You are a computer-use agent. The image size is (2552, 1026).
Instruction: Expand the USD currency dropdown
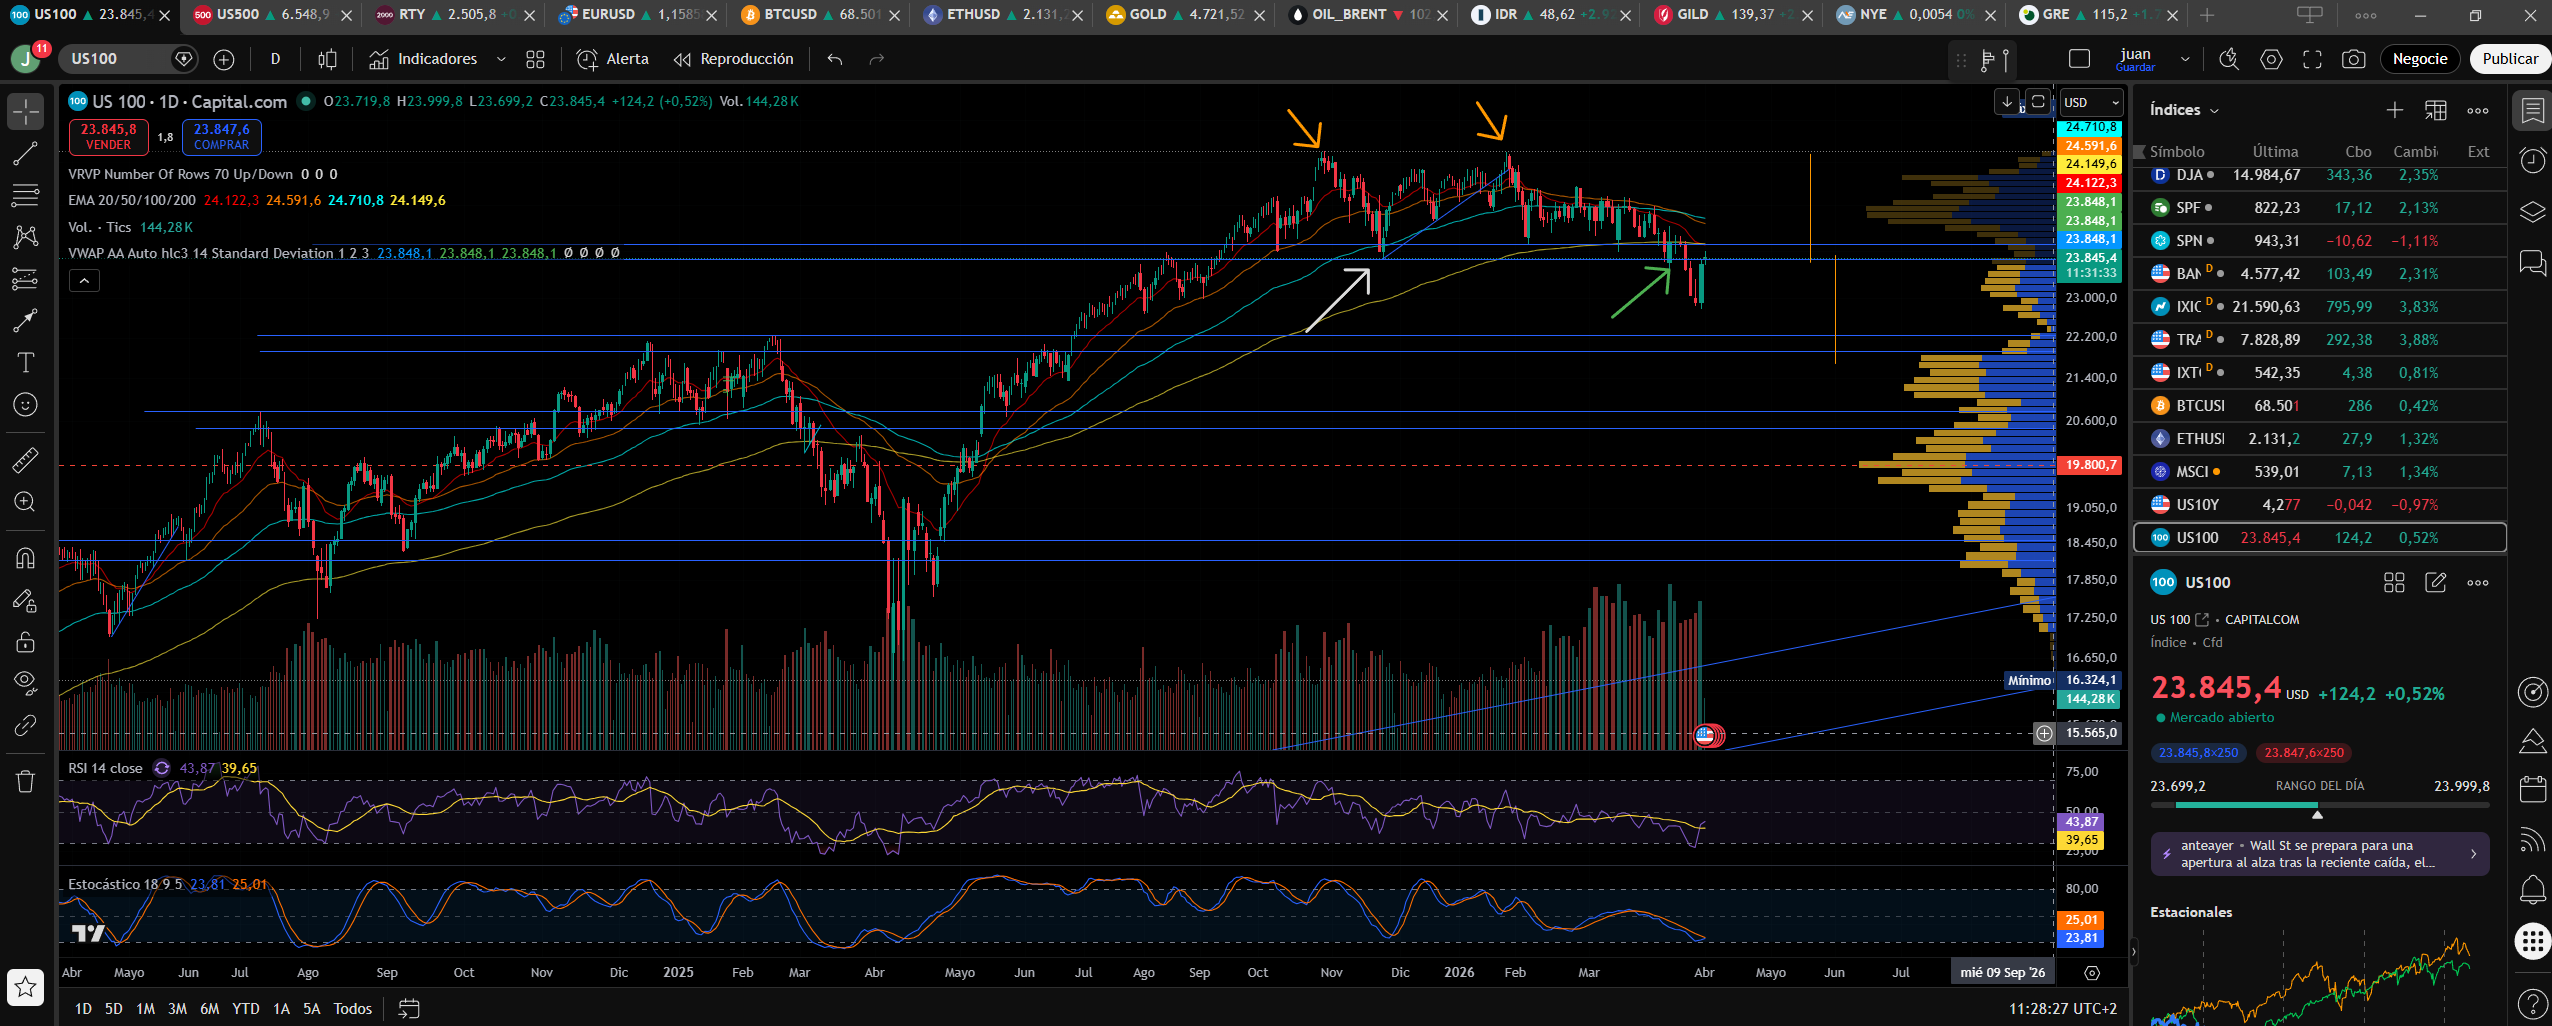2091,102
